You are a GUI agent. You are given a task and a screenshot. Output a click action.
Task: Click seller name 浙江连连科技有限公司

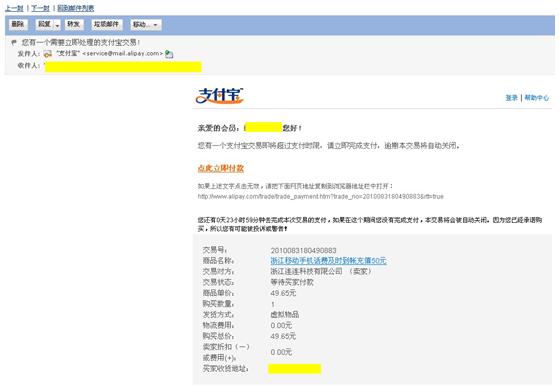point(307,271)
